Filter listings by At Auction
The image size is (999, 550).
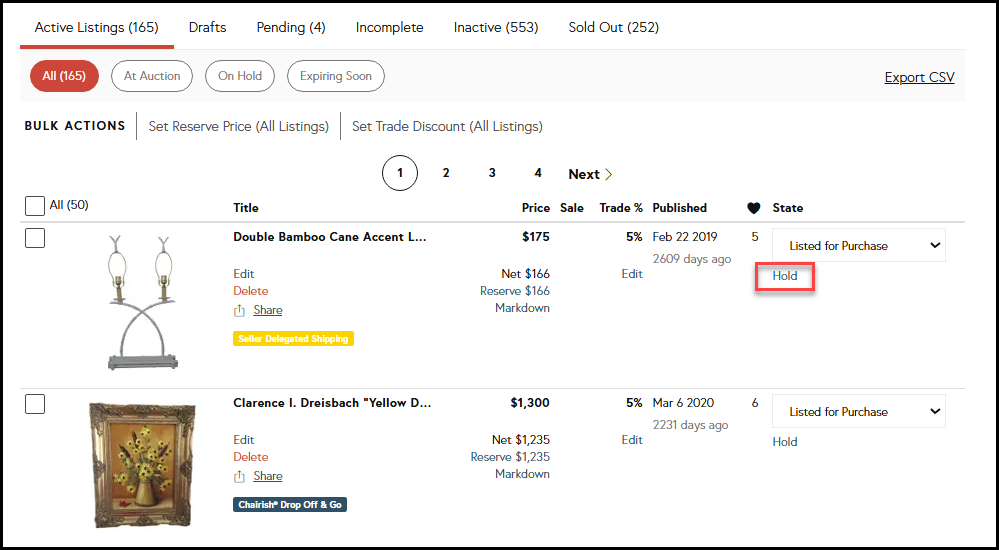click(x=152, y=76)
